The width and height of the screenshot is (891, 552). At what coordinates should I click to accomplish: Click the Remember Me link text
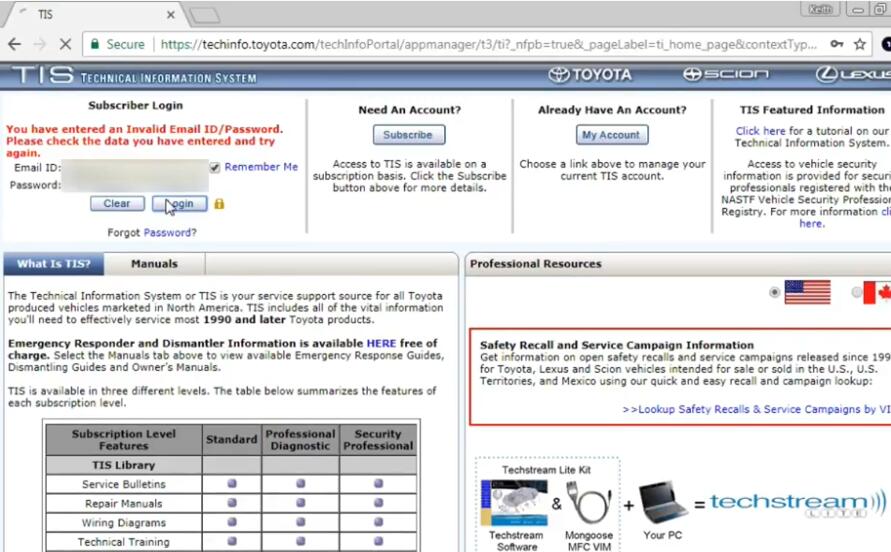point(261,167)
